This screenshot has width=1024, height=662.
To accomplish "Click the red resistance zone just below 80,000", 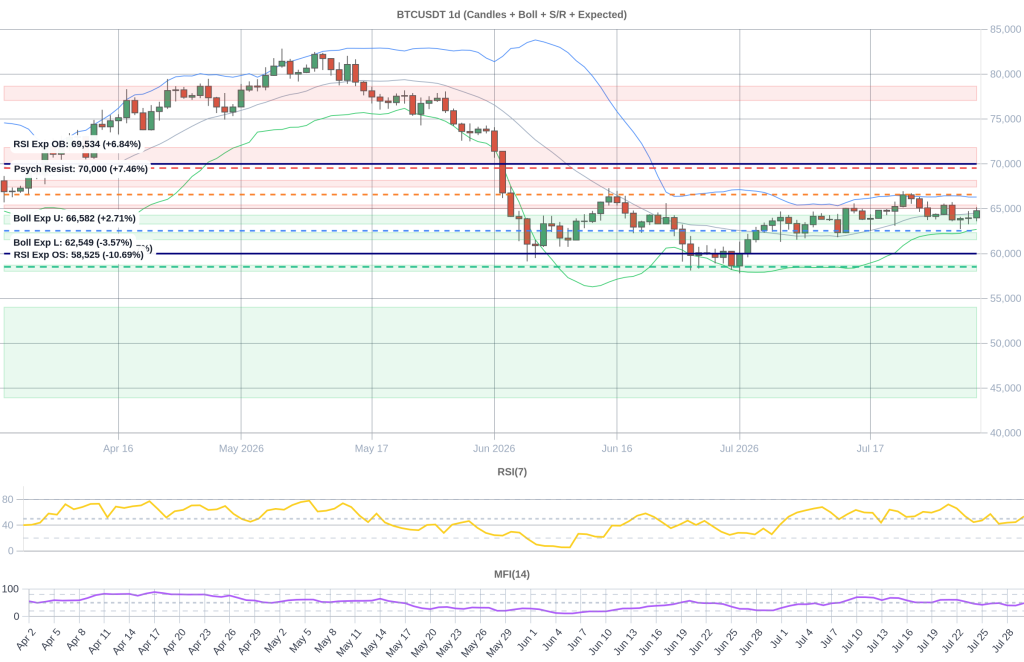I will (490, 93).
